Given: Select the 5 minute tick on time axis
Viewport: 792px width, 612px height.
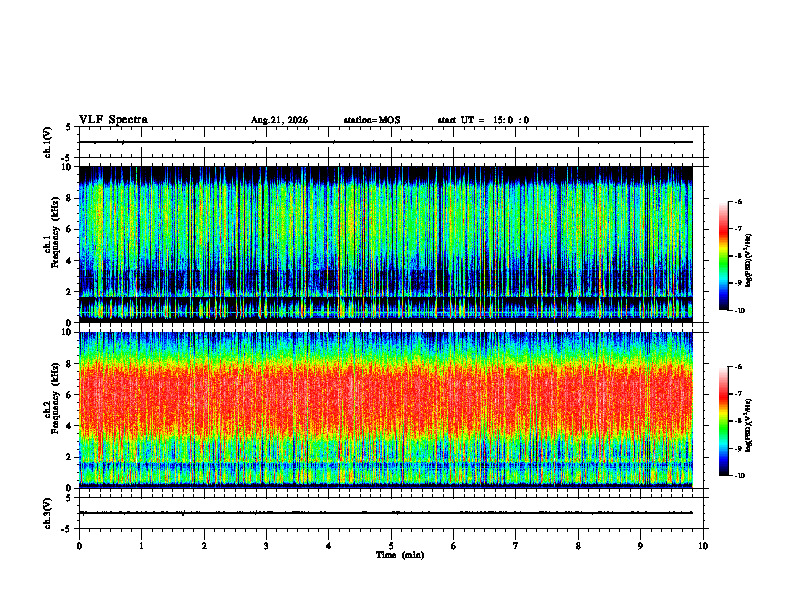Looking at the screenshot, I should click(391, 546).
